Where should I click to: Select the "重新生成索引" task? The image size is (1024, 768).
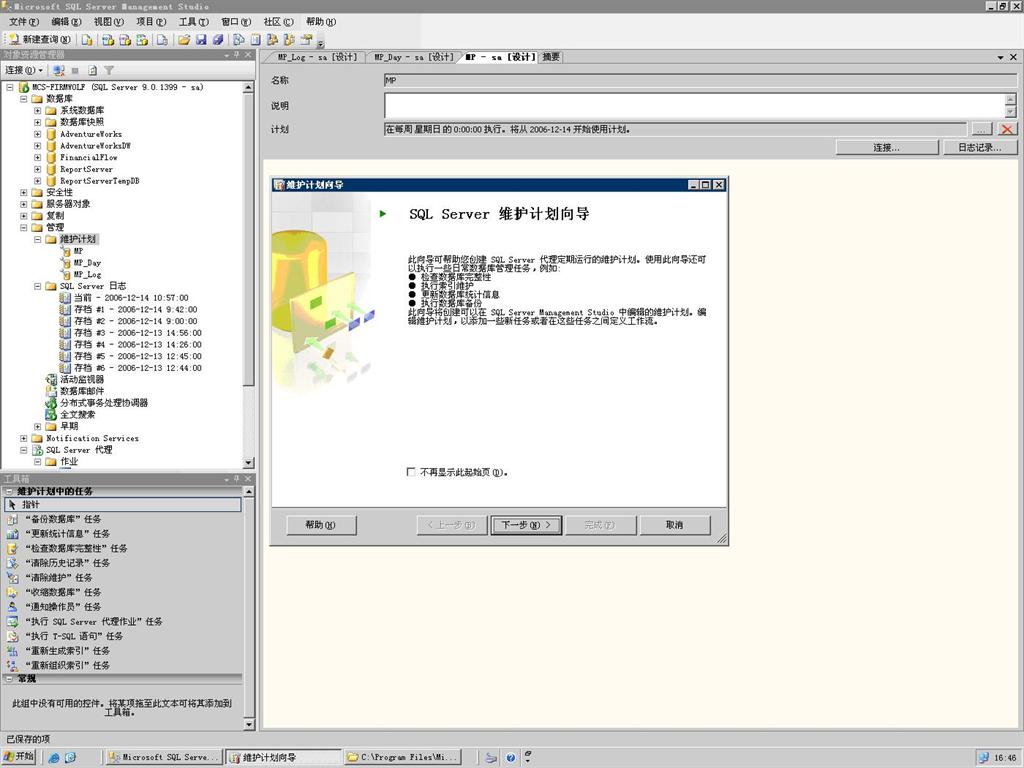[67, 651]
